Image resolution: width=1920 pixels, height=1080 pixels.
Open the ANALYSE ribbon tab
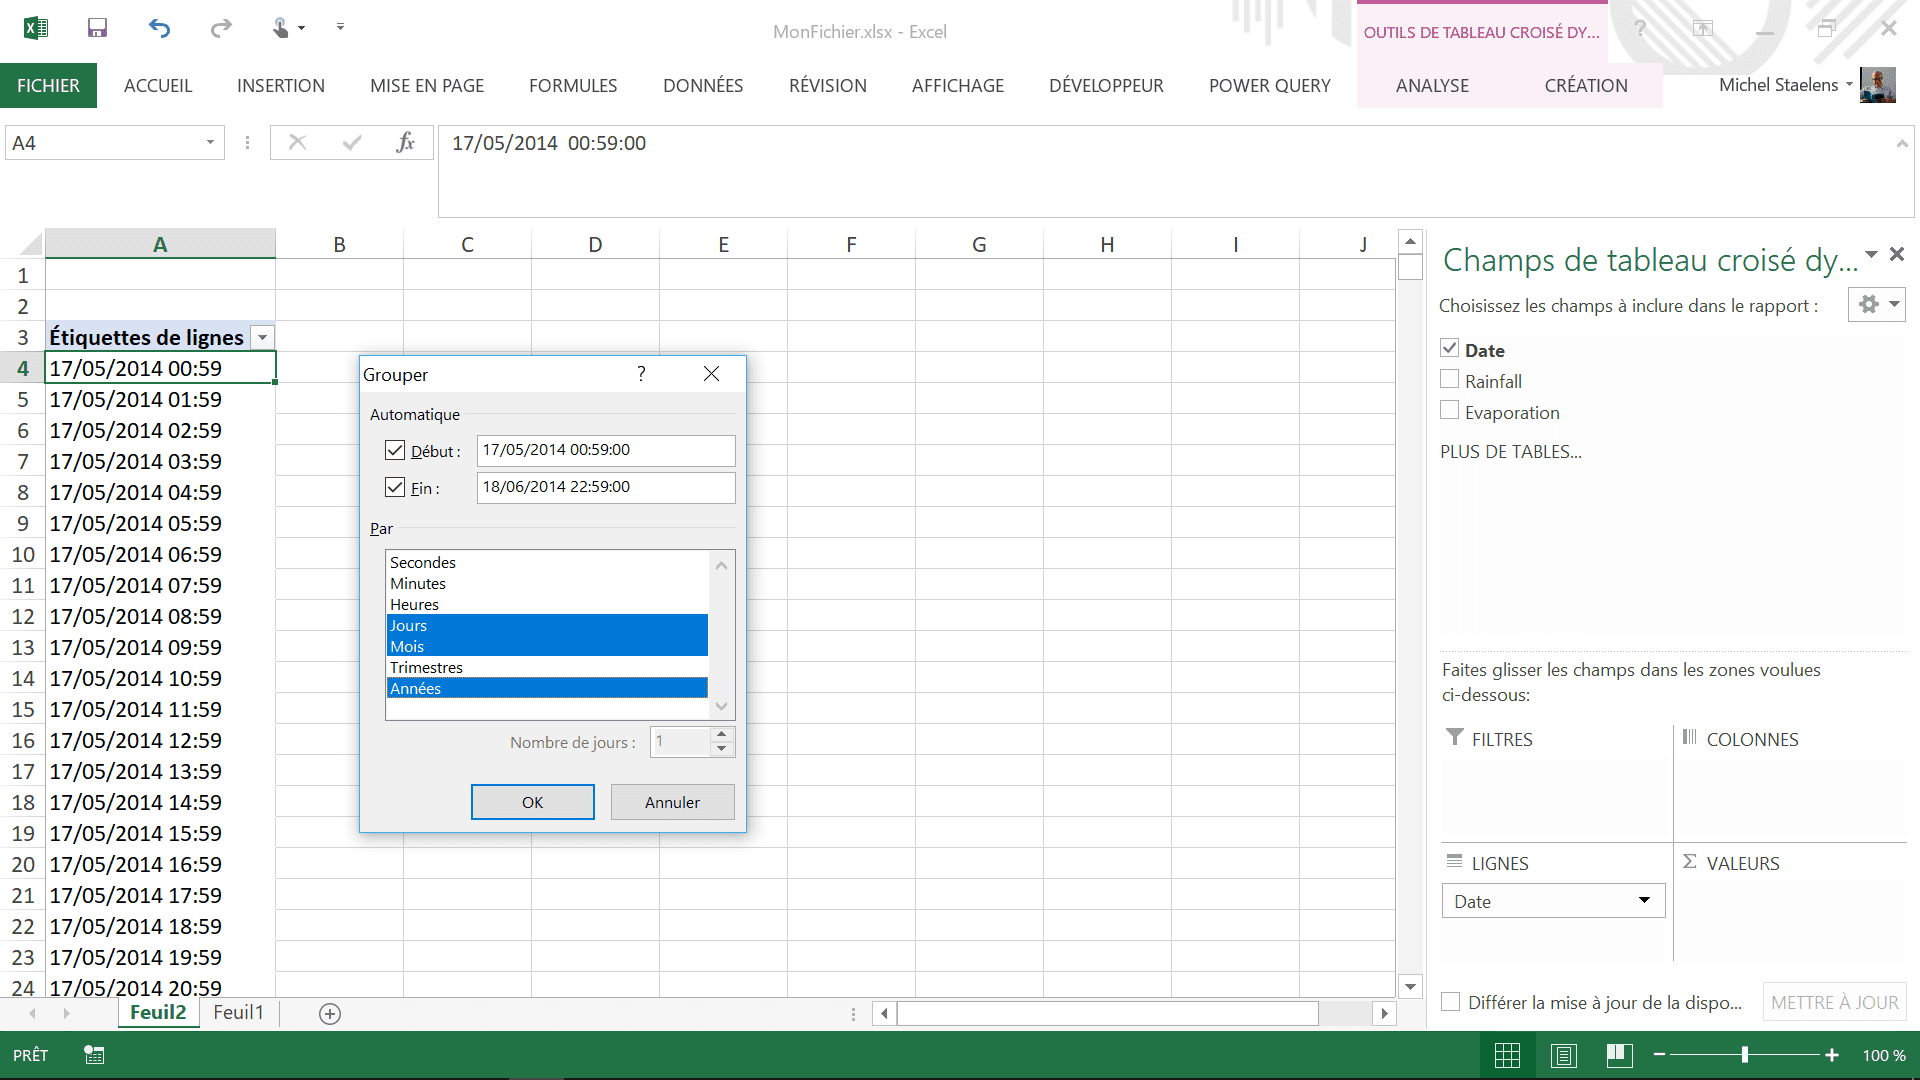coord(1432,86)
